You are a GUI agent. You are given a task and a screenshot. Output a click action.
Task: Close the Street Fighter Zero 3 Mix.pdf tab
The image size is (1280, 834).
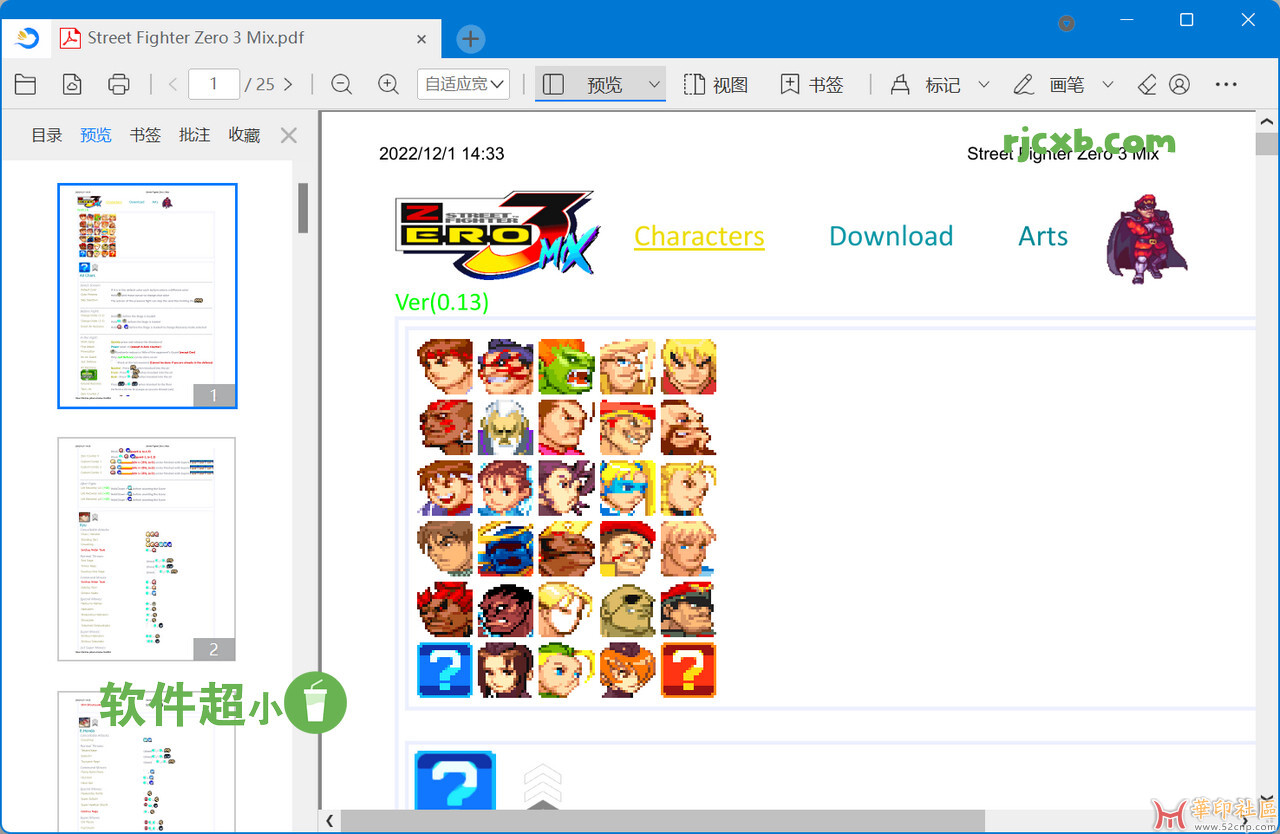pos(422,39)
